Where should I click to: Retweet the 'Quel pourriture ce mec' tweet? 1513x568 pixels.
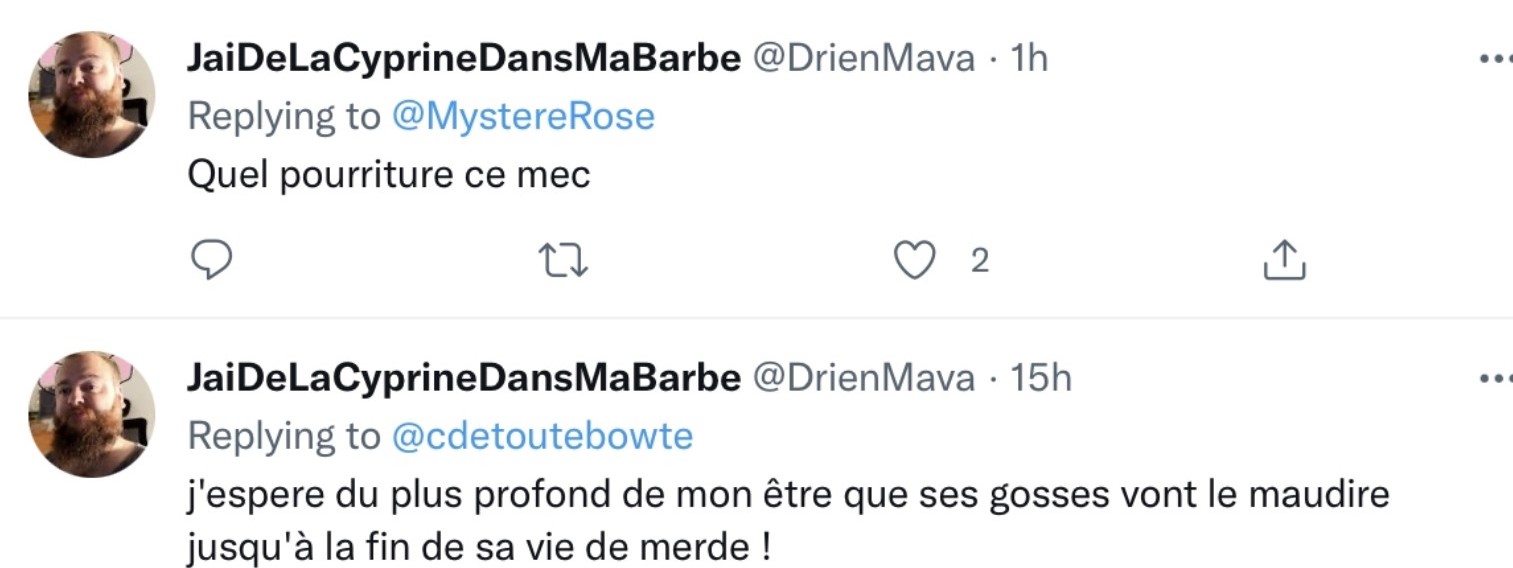[563, 261]
